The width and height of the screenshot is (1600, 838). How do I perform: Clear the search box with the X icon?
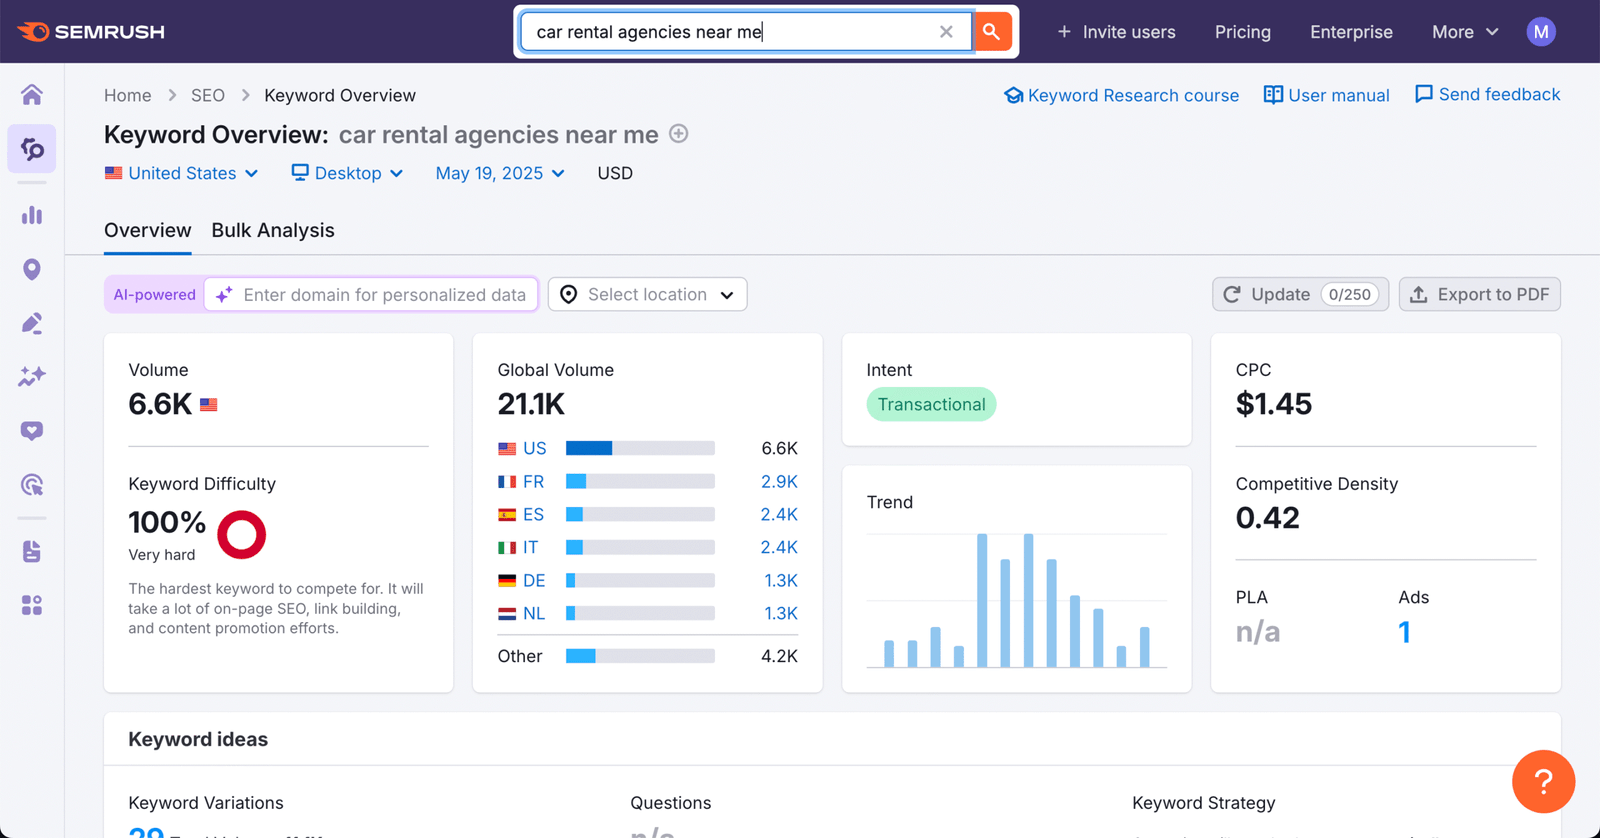point(946,32)
